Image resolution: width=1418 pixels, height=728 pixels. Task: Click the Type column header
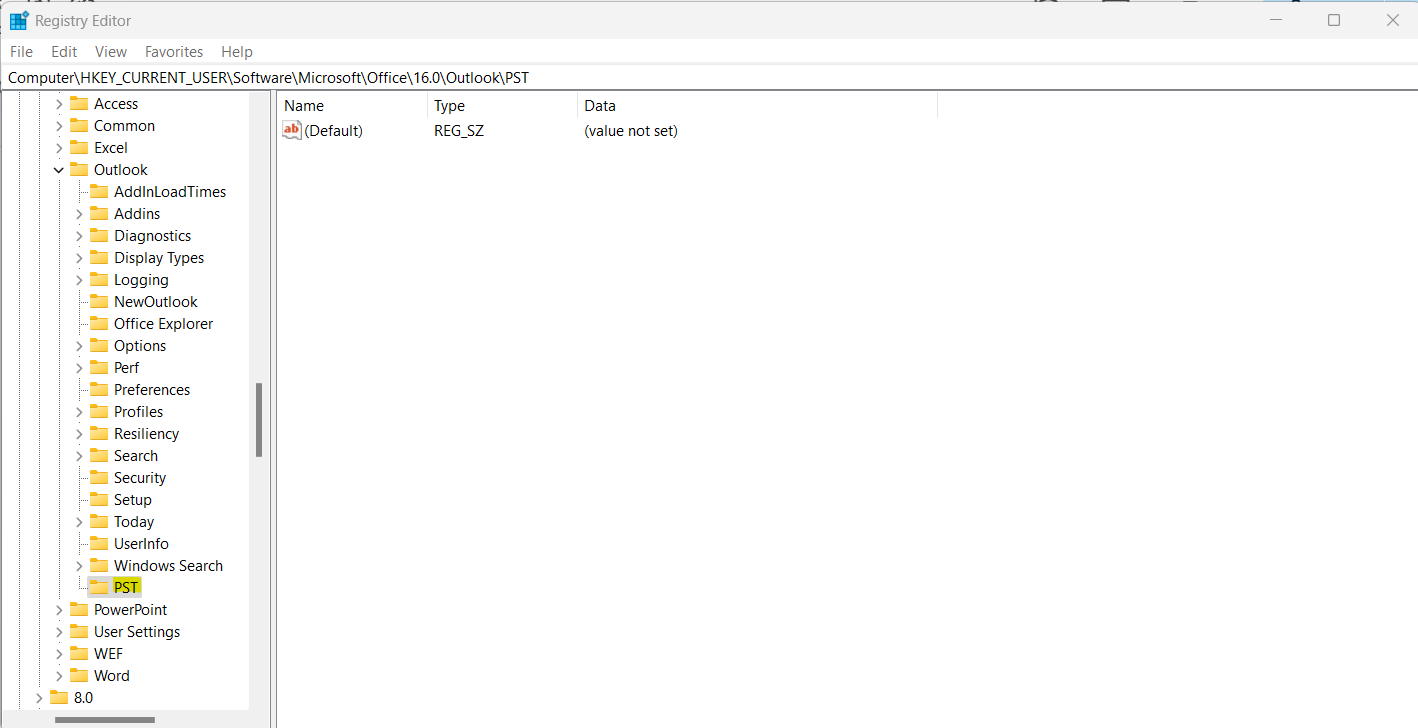tap(502, 105)
